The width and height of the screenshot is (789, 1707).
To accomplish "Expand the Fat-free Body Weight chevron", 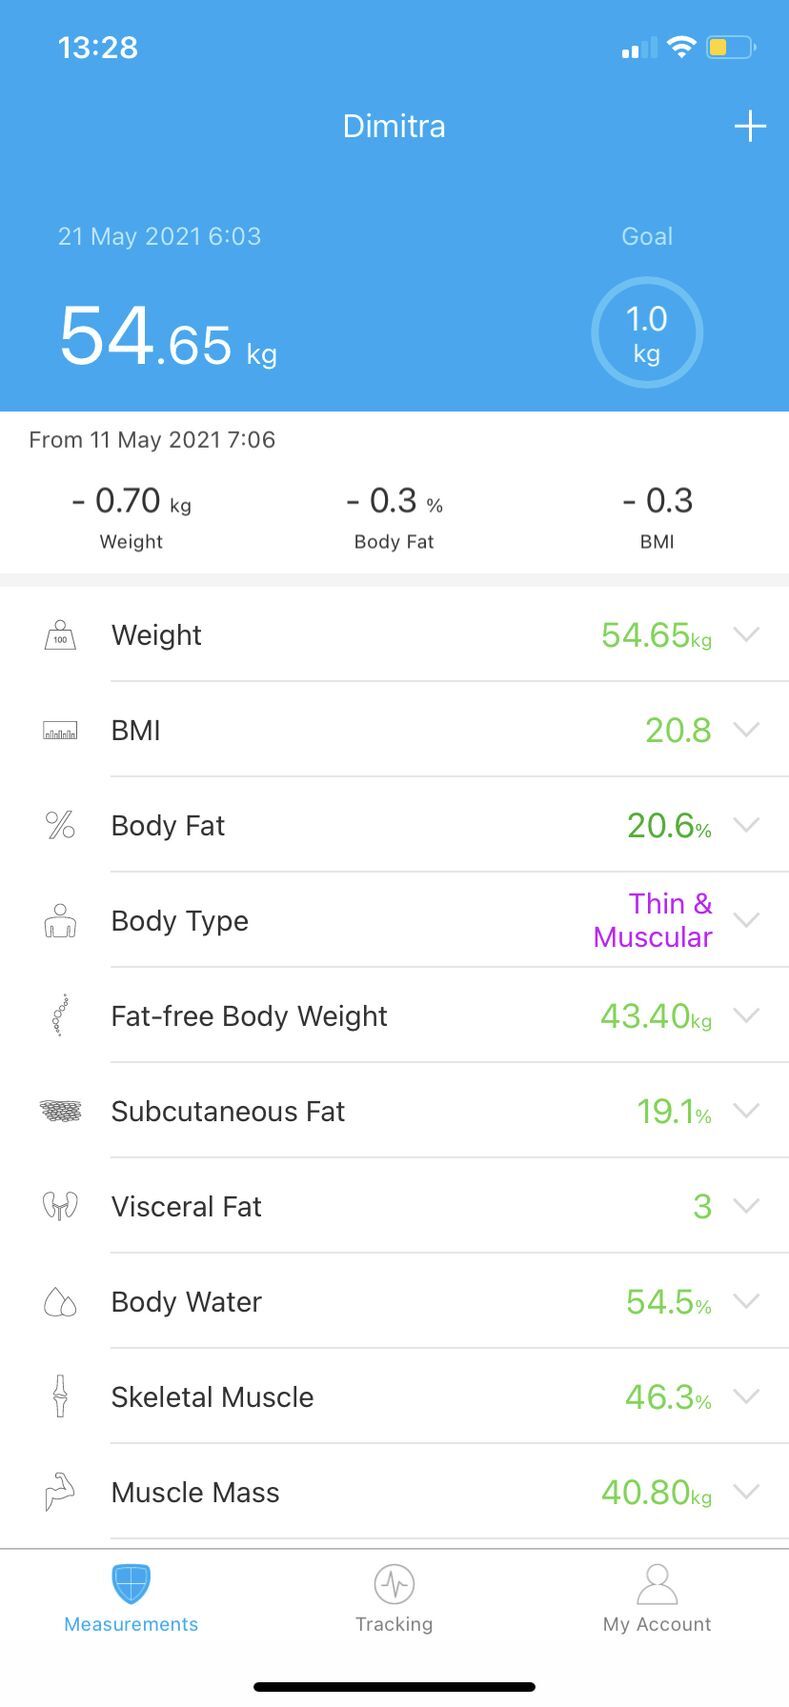I will tap(746, 1015).
